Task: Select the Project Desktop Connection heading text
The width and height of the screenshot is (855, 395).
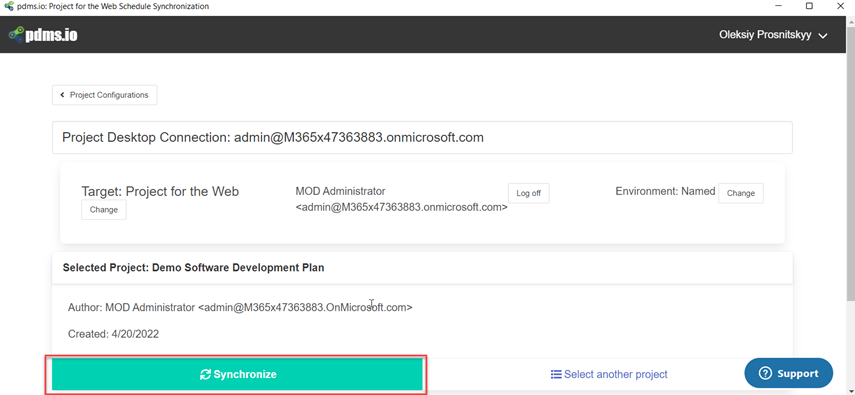Action: click(x=273, y=137)
